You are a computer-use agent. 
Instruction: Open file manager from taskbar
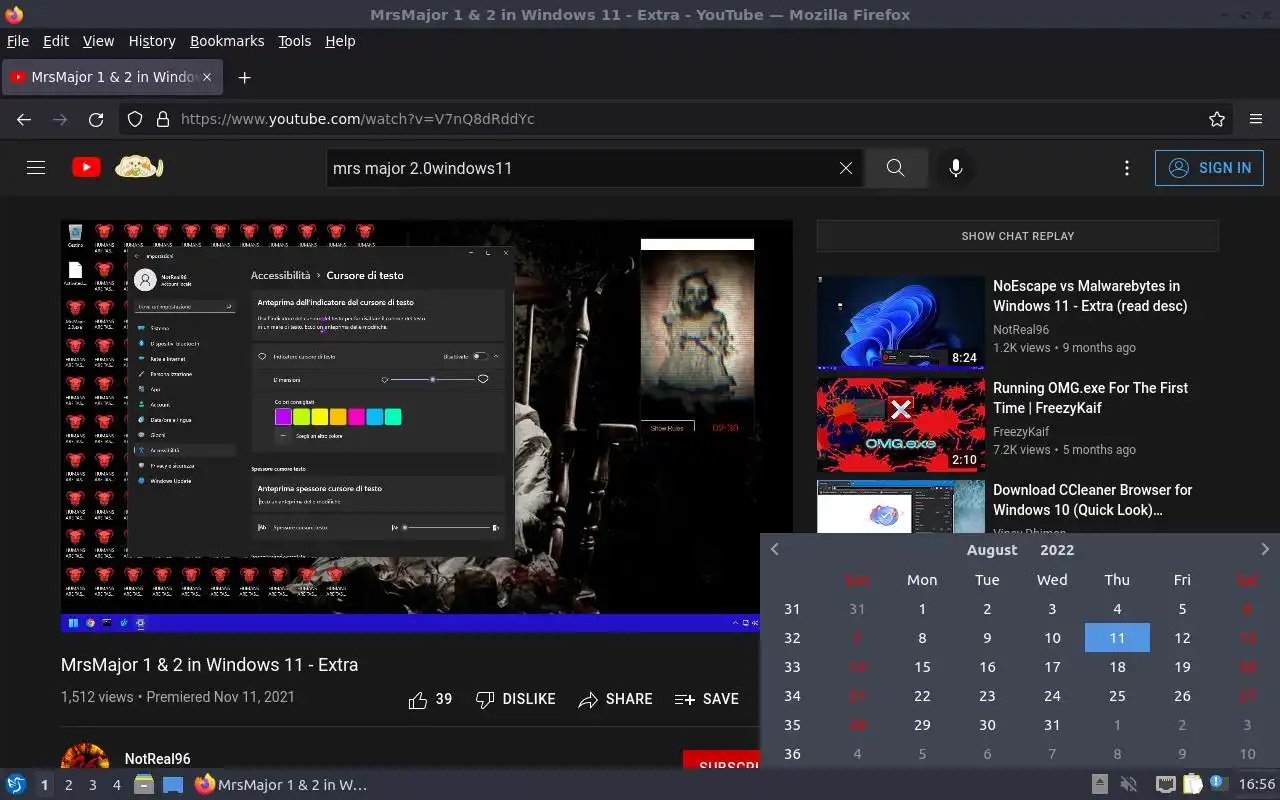(x=144, y=785)
